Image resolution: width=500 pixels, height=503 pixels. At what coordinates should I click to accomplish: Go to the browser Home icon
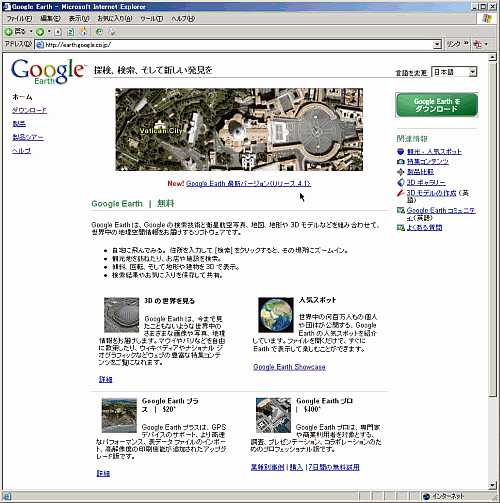pyautogui.click(x=83, y=32)
